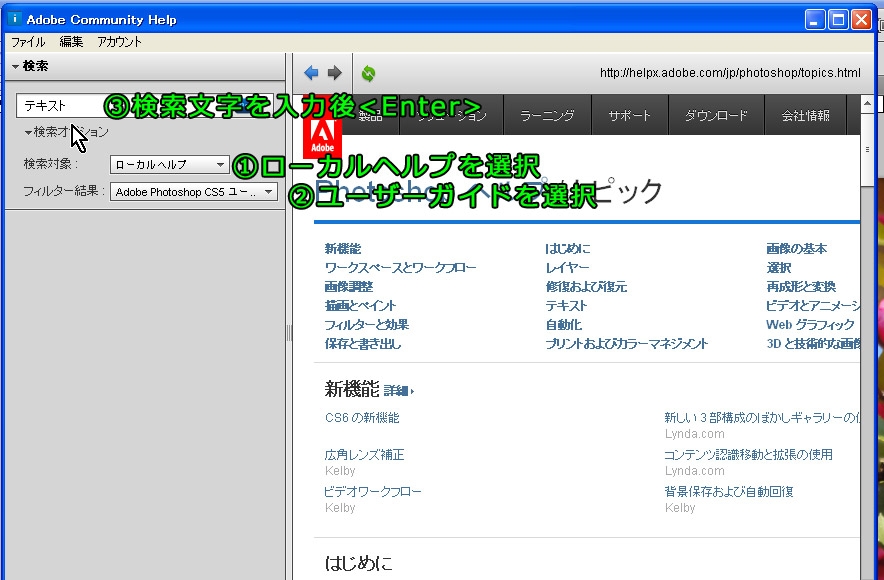Screen dimensions: 884x580
Task: Open the 画像の基本 topic link
Action: click(x=797, y=249)
